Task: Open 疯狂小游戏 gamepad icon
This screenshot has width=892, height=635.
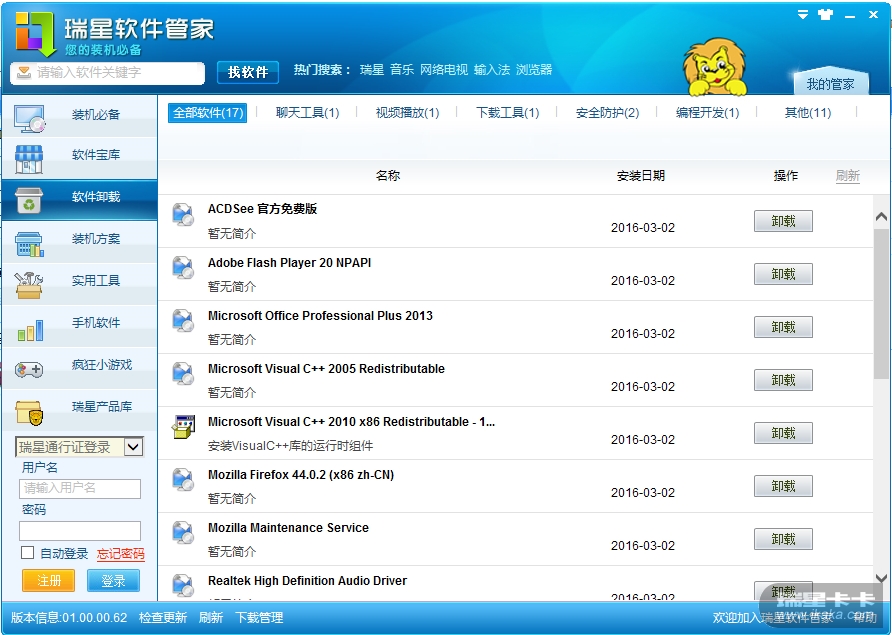Action: [29, 370]
